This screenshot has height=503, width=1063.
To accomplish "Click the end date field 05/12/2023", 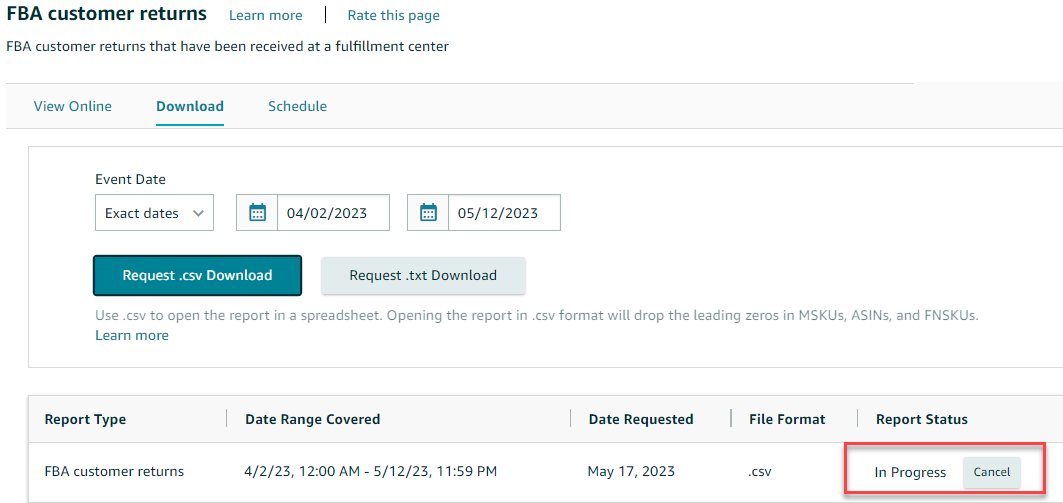I will pyautogui.click(x=504, y=213).
